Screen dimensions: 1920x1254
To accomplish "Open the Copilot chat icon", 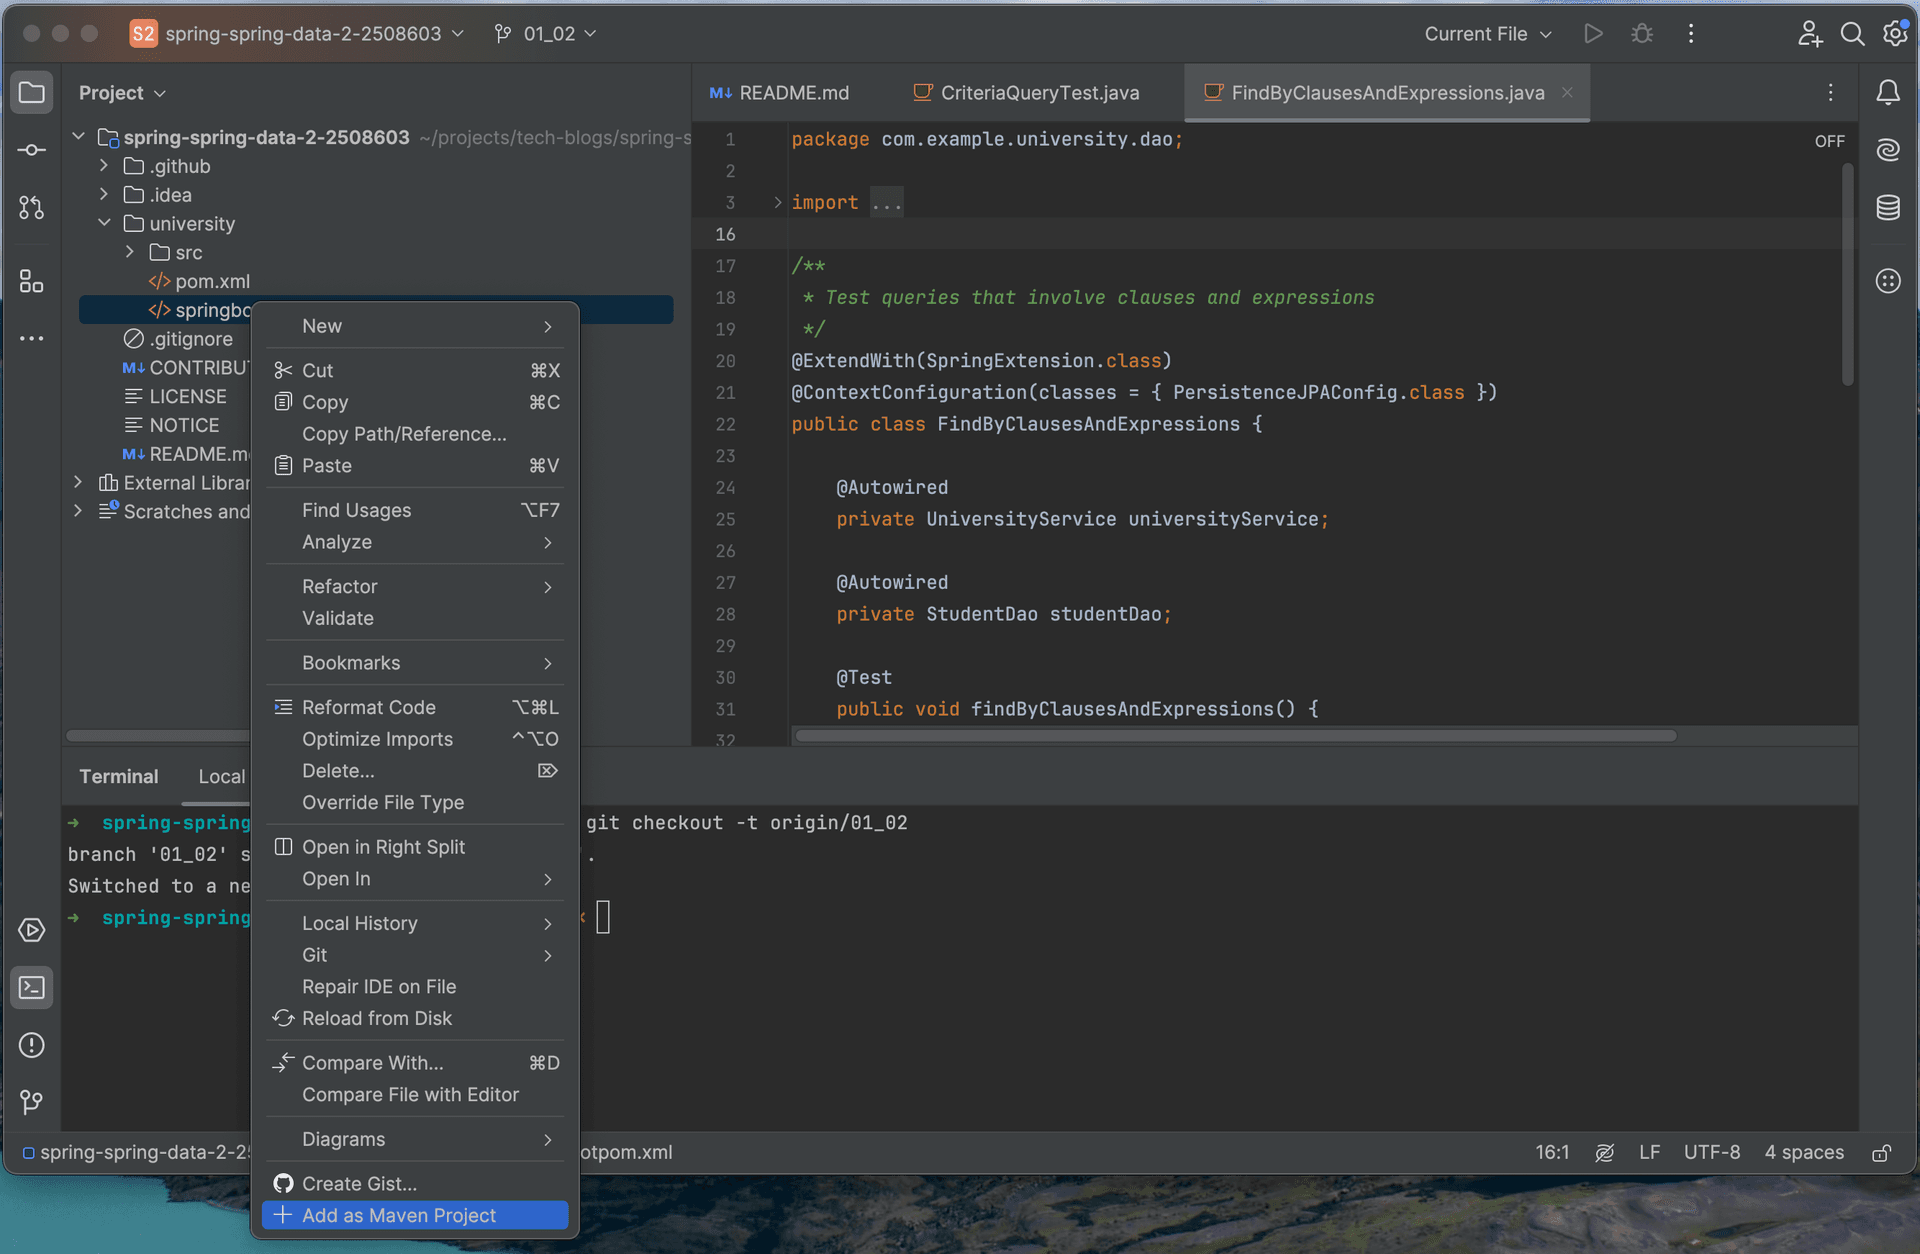I will (x=1888, y=281).
